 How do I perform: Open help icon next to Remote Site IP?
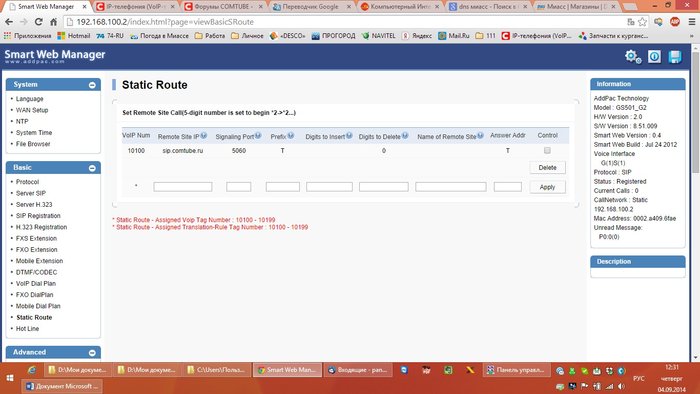[204, 136]
